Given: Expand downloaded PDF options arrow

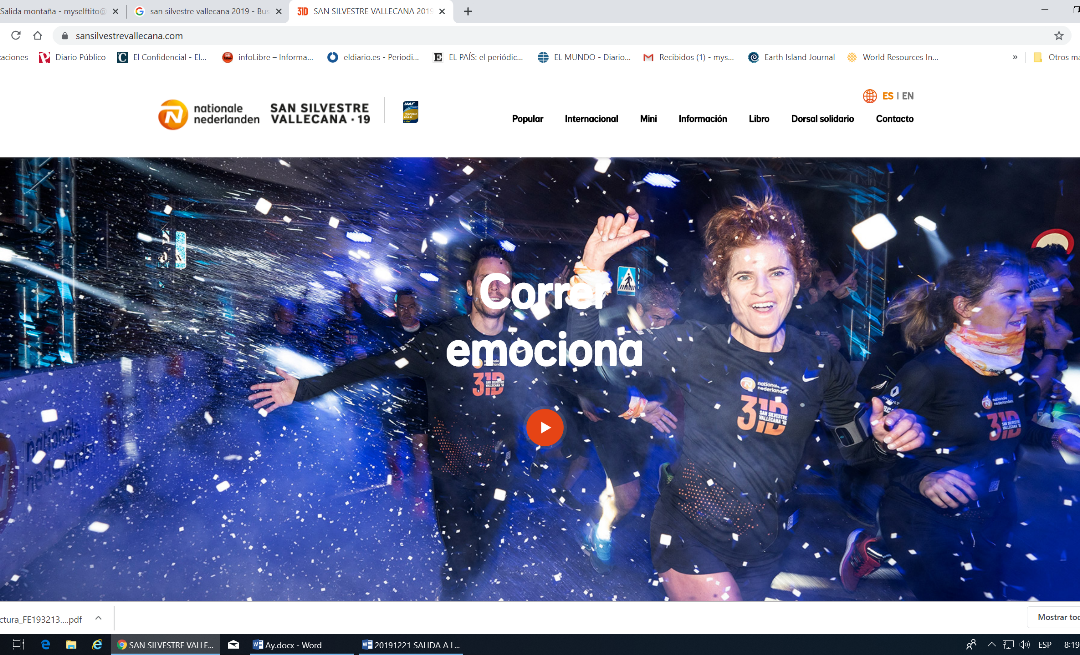Looking at the screenshot, I should pos(98,618).
